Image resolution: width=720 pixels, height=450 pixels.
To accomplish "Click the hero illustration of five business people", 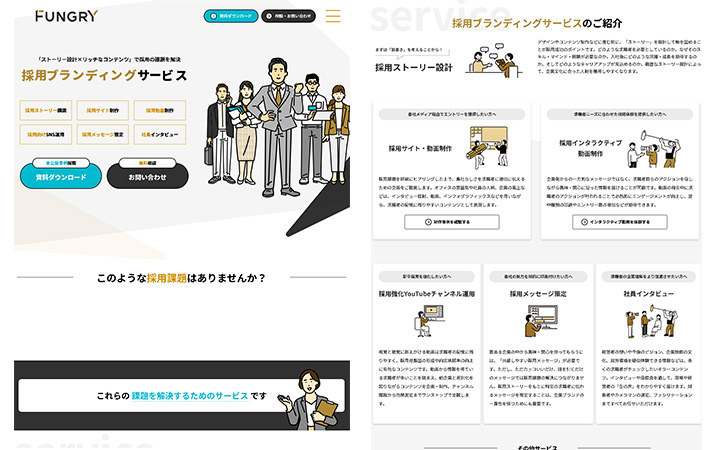I will pos(277,129).
